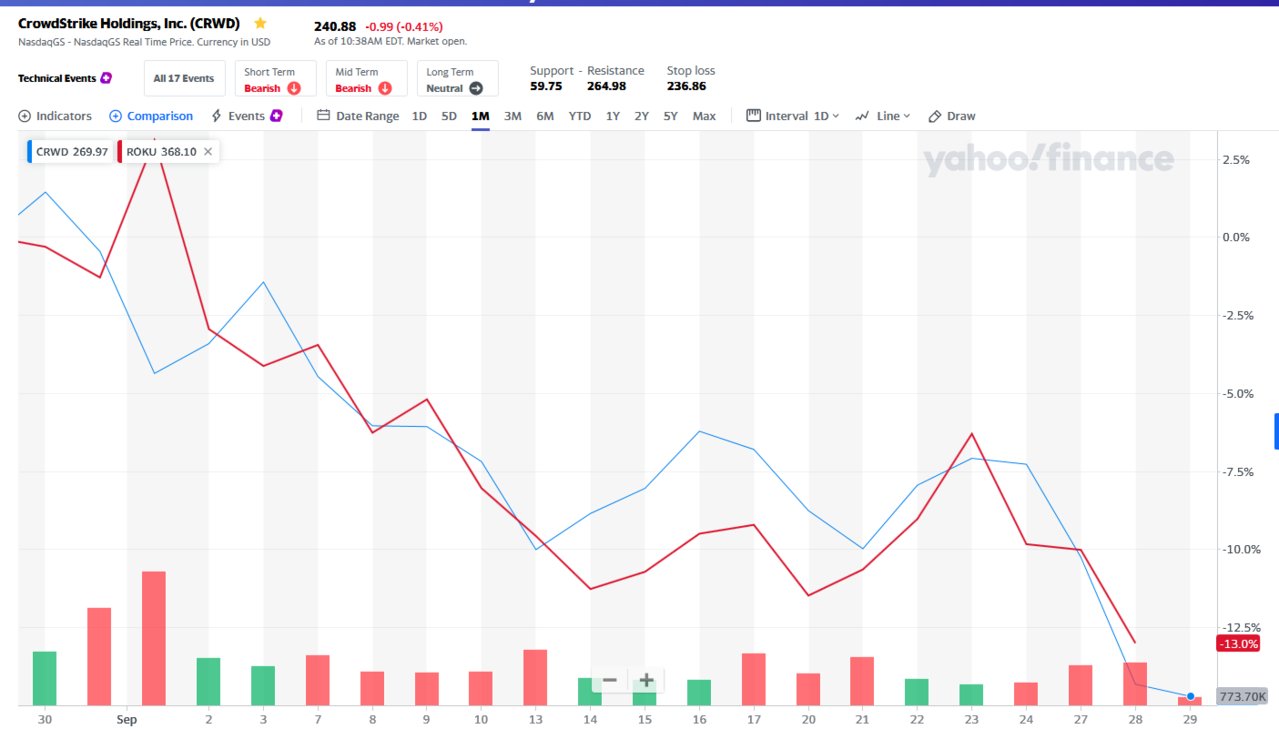Click the tall red volume bar at Sep 1
The height and width of the screenshot is (729, 1279).
(153, 638)
